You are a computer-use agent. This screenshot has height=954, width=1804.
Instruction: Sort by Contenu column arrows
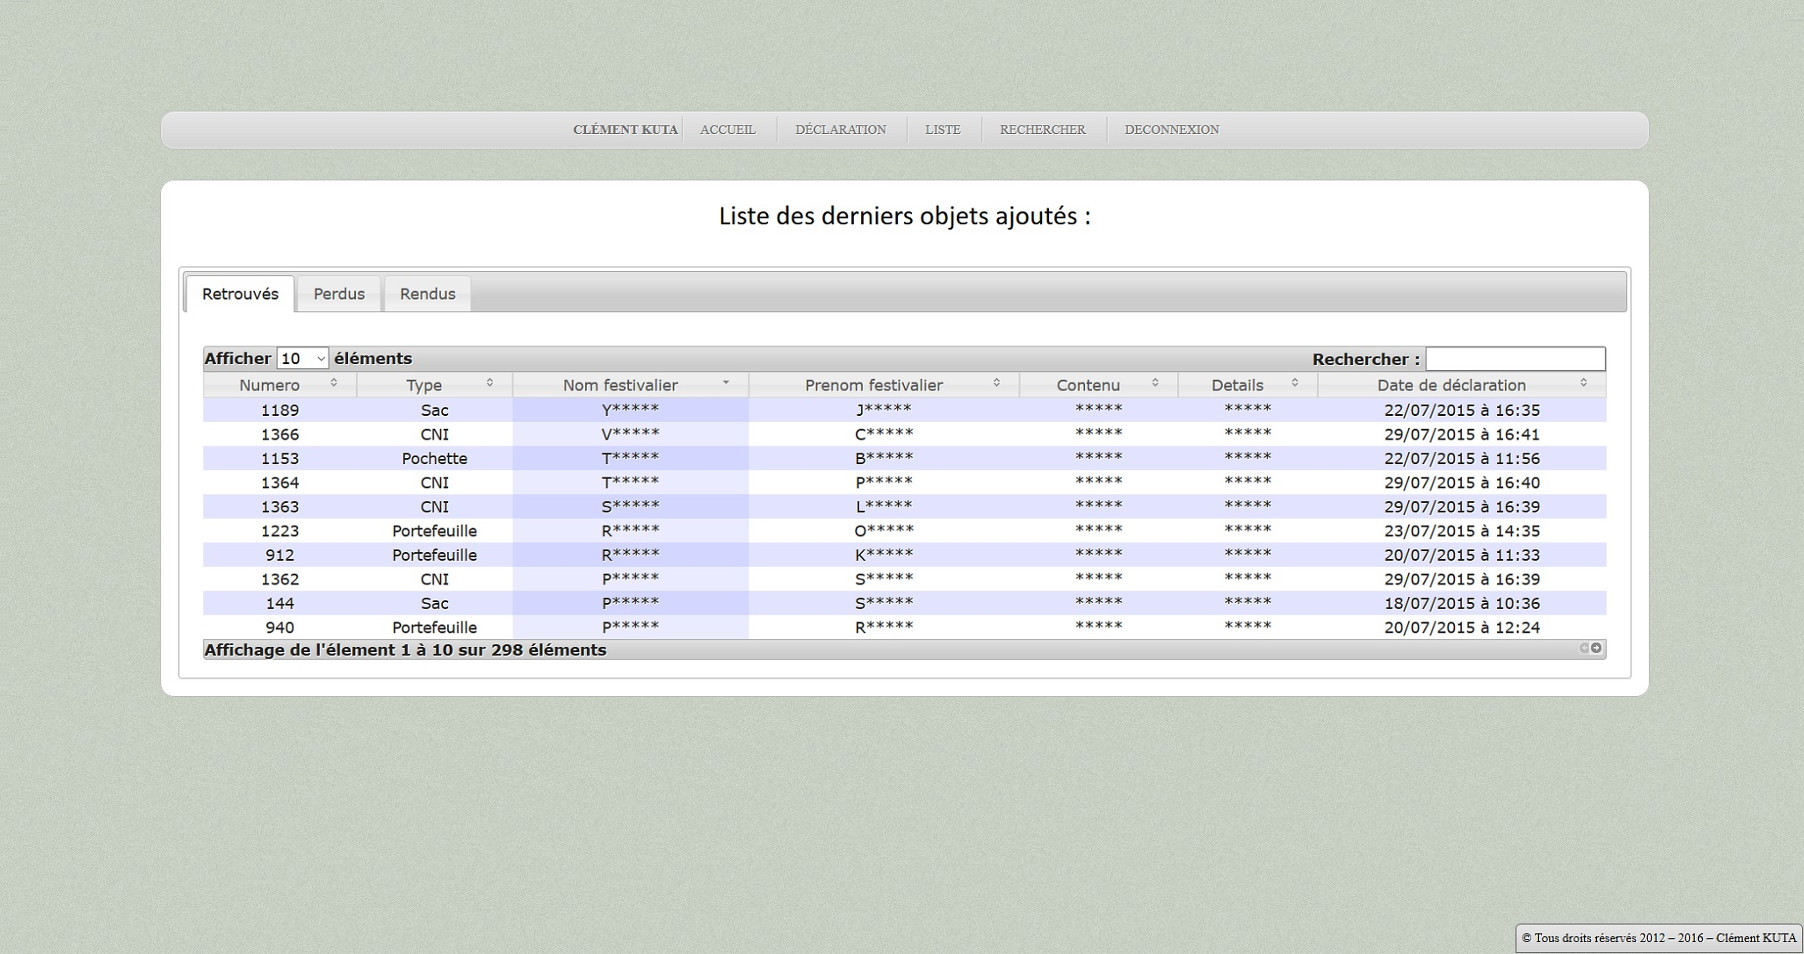[1155, 383]
